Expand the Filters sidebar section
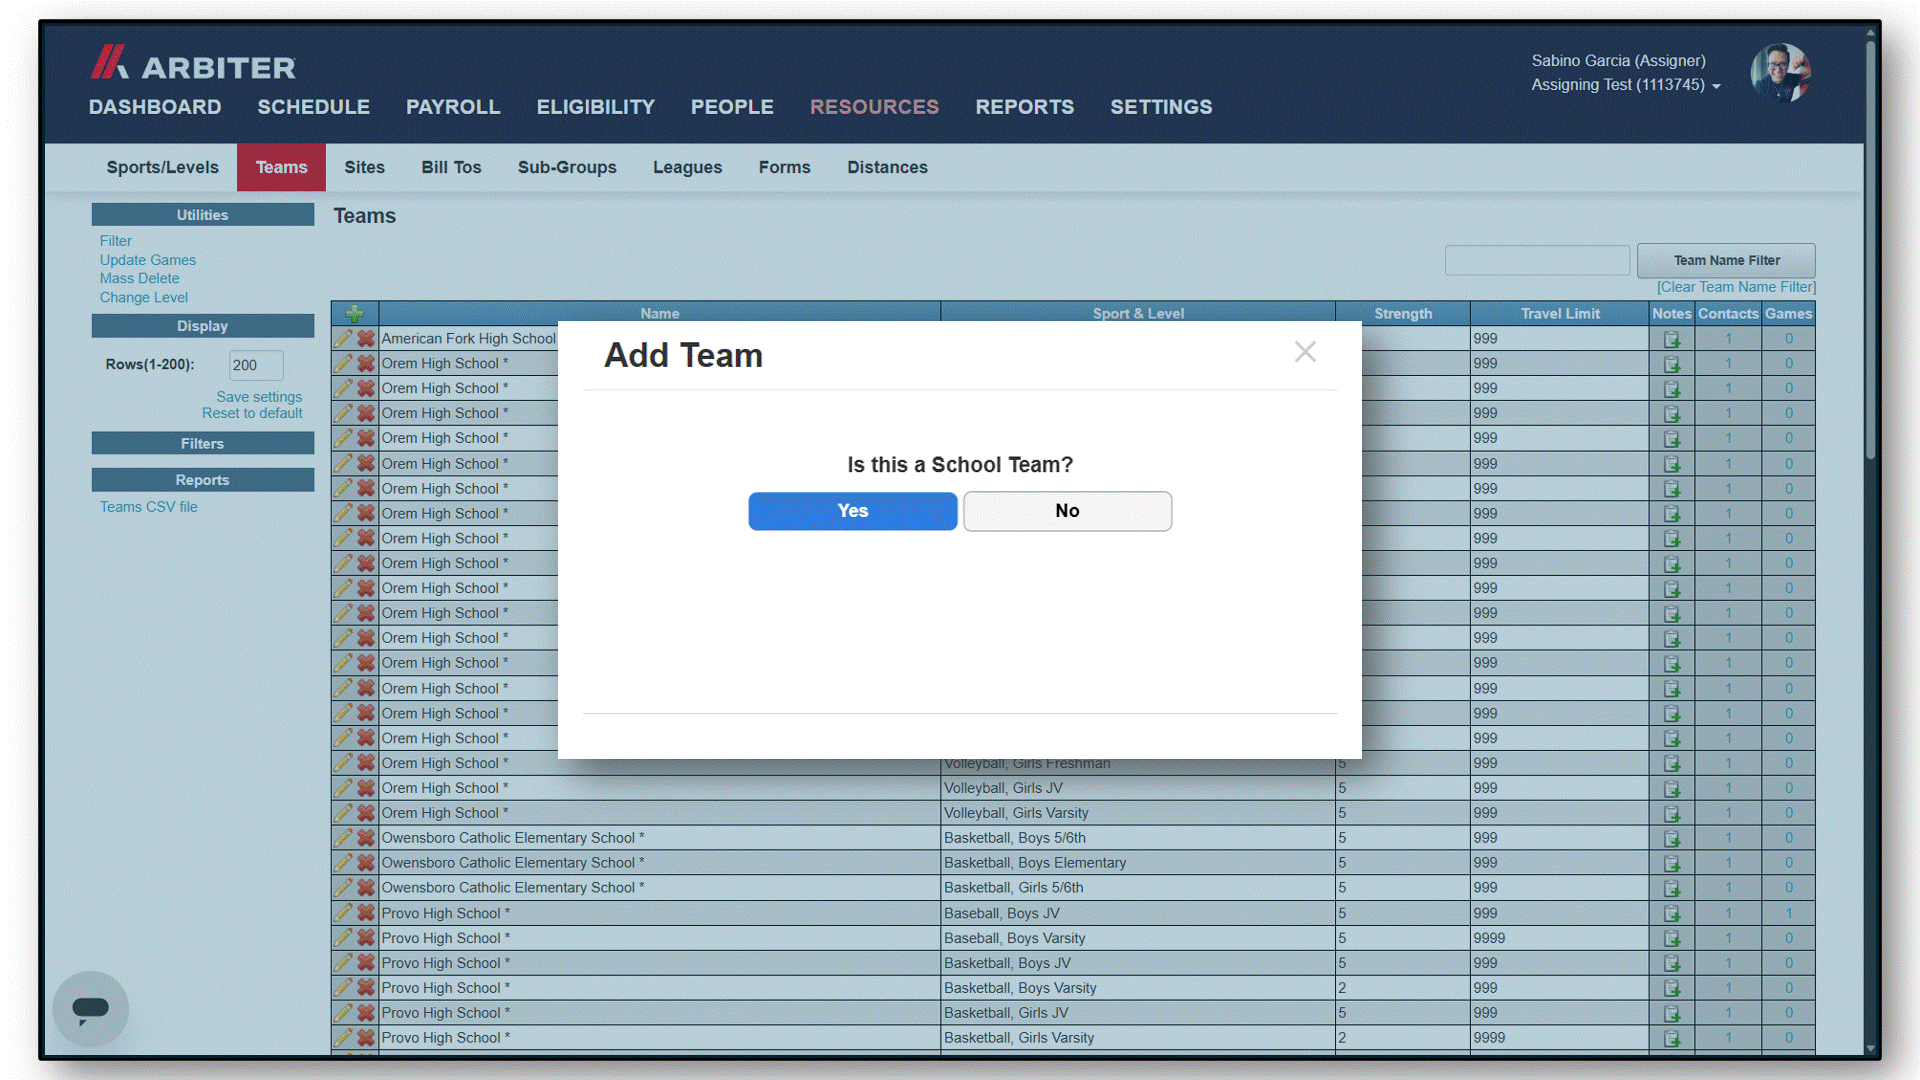The image size is (1920, 1080). [x=203, y=443]
